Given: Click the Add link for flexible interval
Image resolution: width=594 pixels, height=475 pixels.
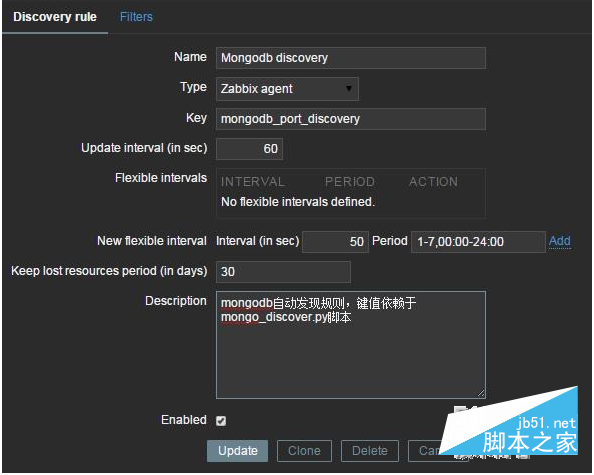Looking at the screenshot, I should pos(560,241).
